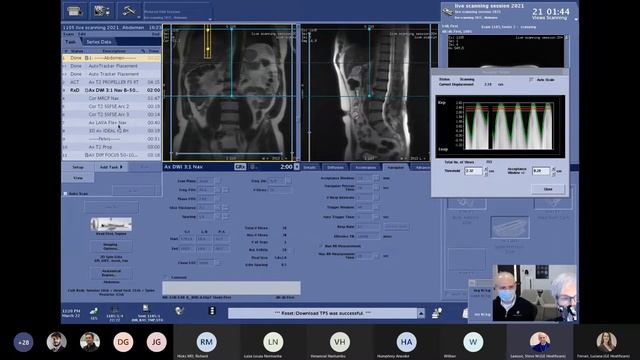Open the Add Task menu button

[111, 167]
